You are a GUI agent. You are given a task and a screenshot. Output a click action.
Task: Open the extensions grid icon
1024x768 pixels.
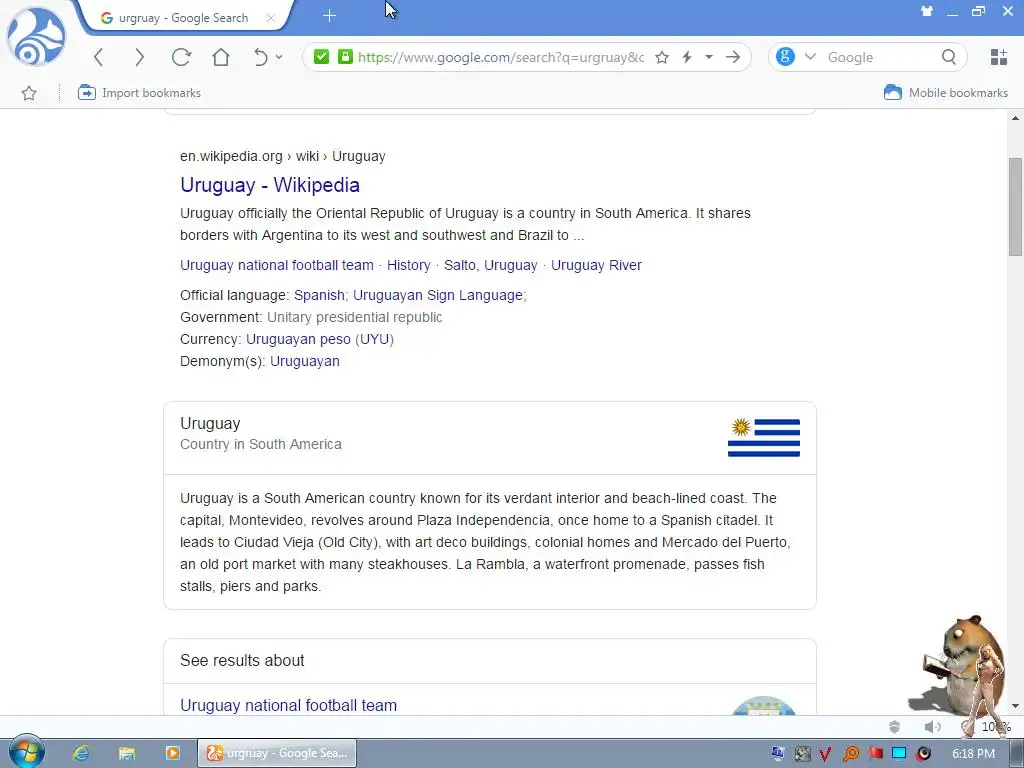pyautogui.click(x=999, y=57)
